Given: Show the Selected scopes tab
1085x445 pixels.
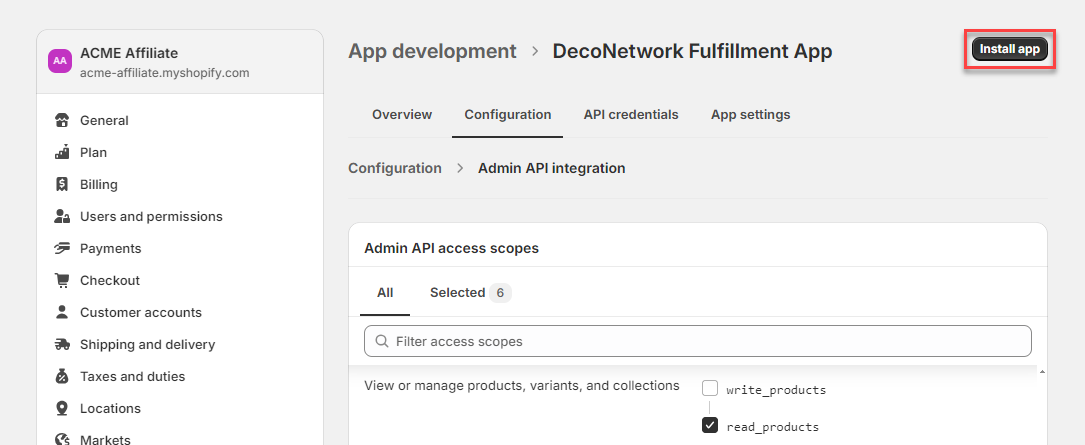Looking at the screenshot, I should pos(471,293).
